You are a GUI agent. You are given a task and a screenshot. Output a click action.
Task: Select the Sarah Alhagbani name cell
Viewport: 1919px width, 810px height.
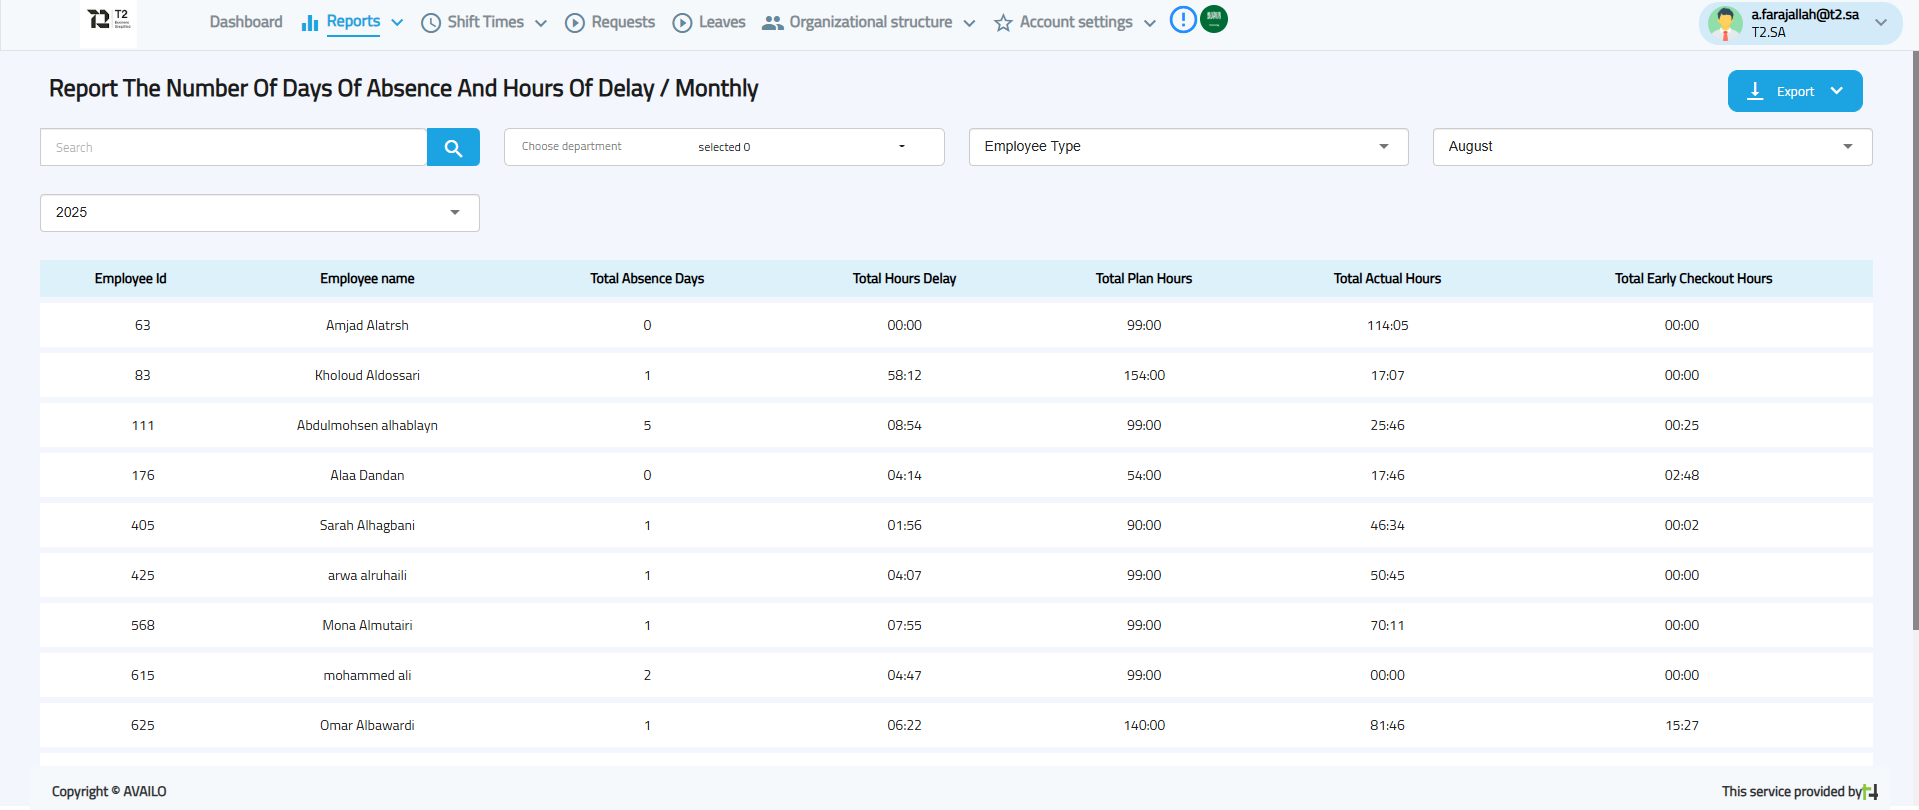[367, 525]
